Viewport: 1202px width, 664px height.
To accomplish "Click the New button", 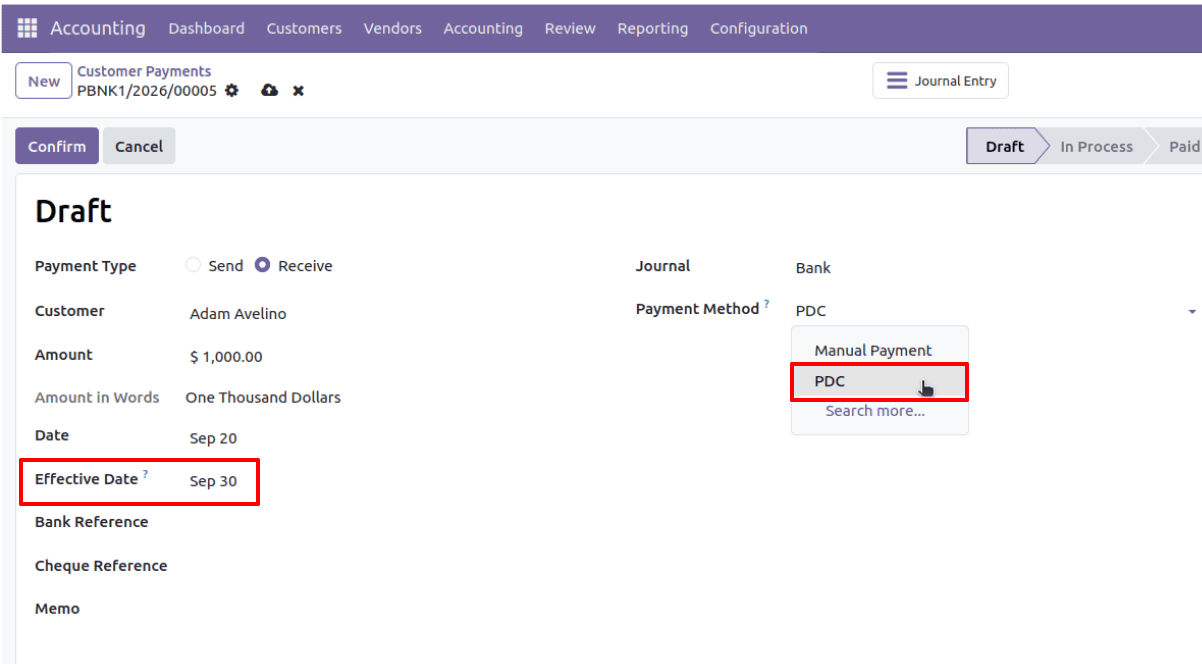I will point(44,81).
